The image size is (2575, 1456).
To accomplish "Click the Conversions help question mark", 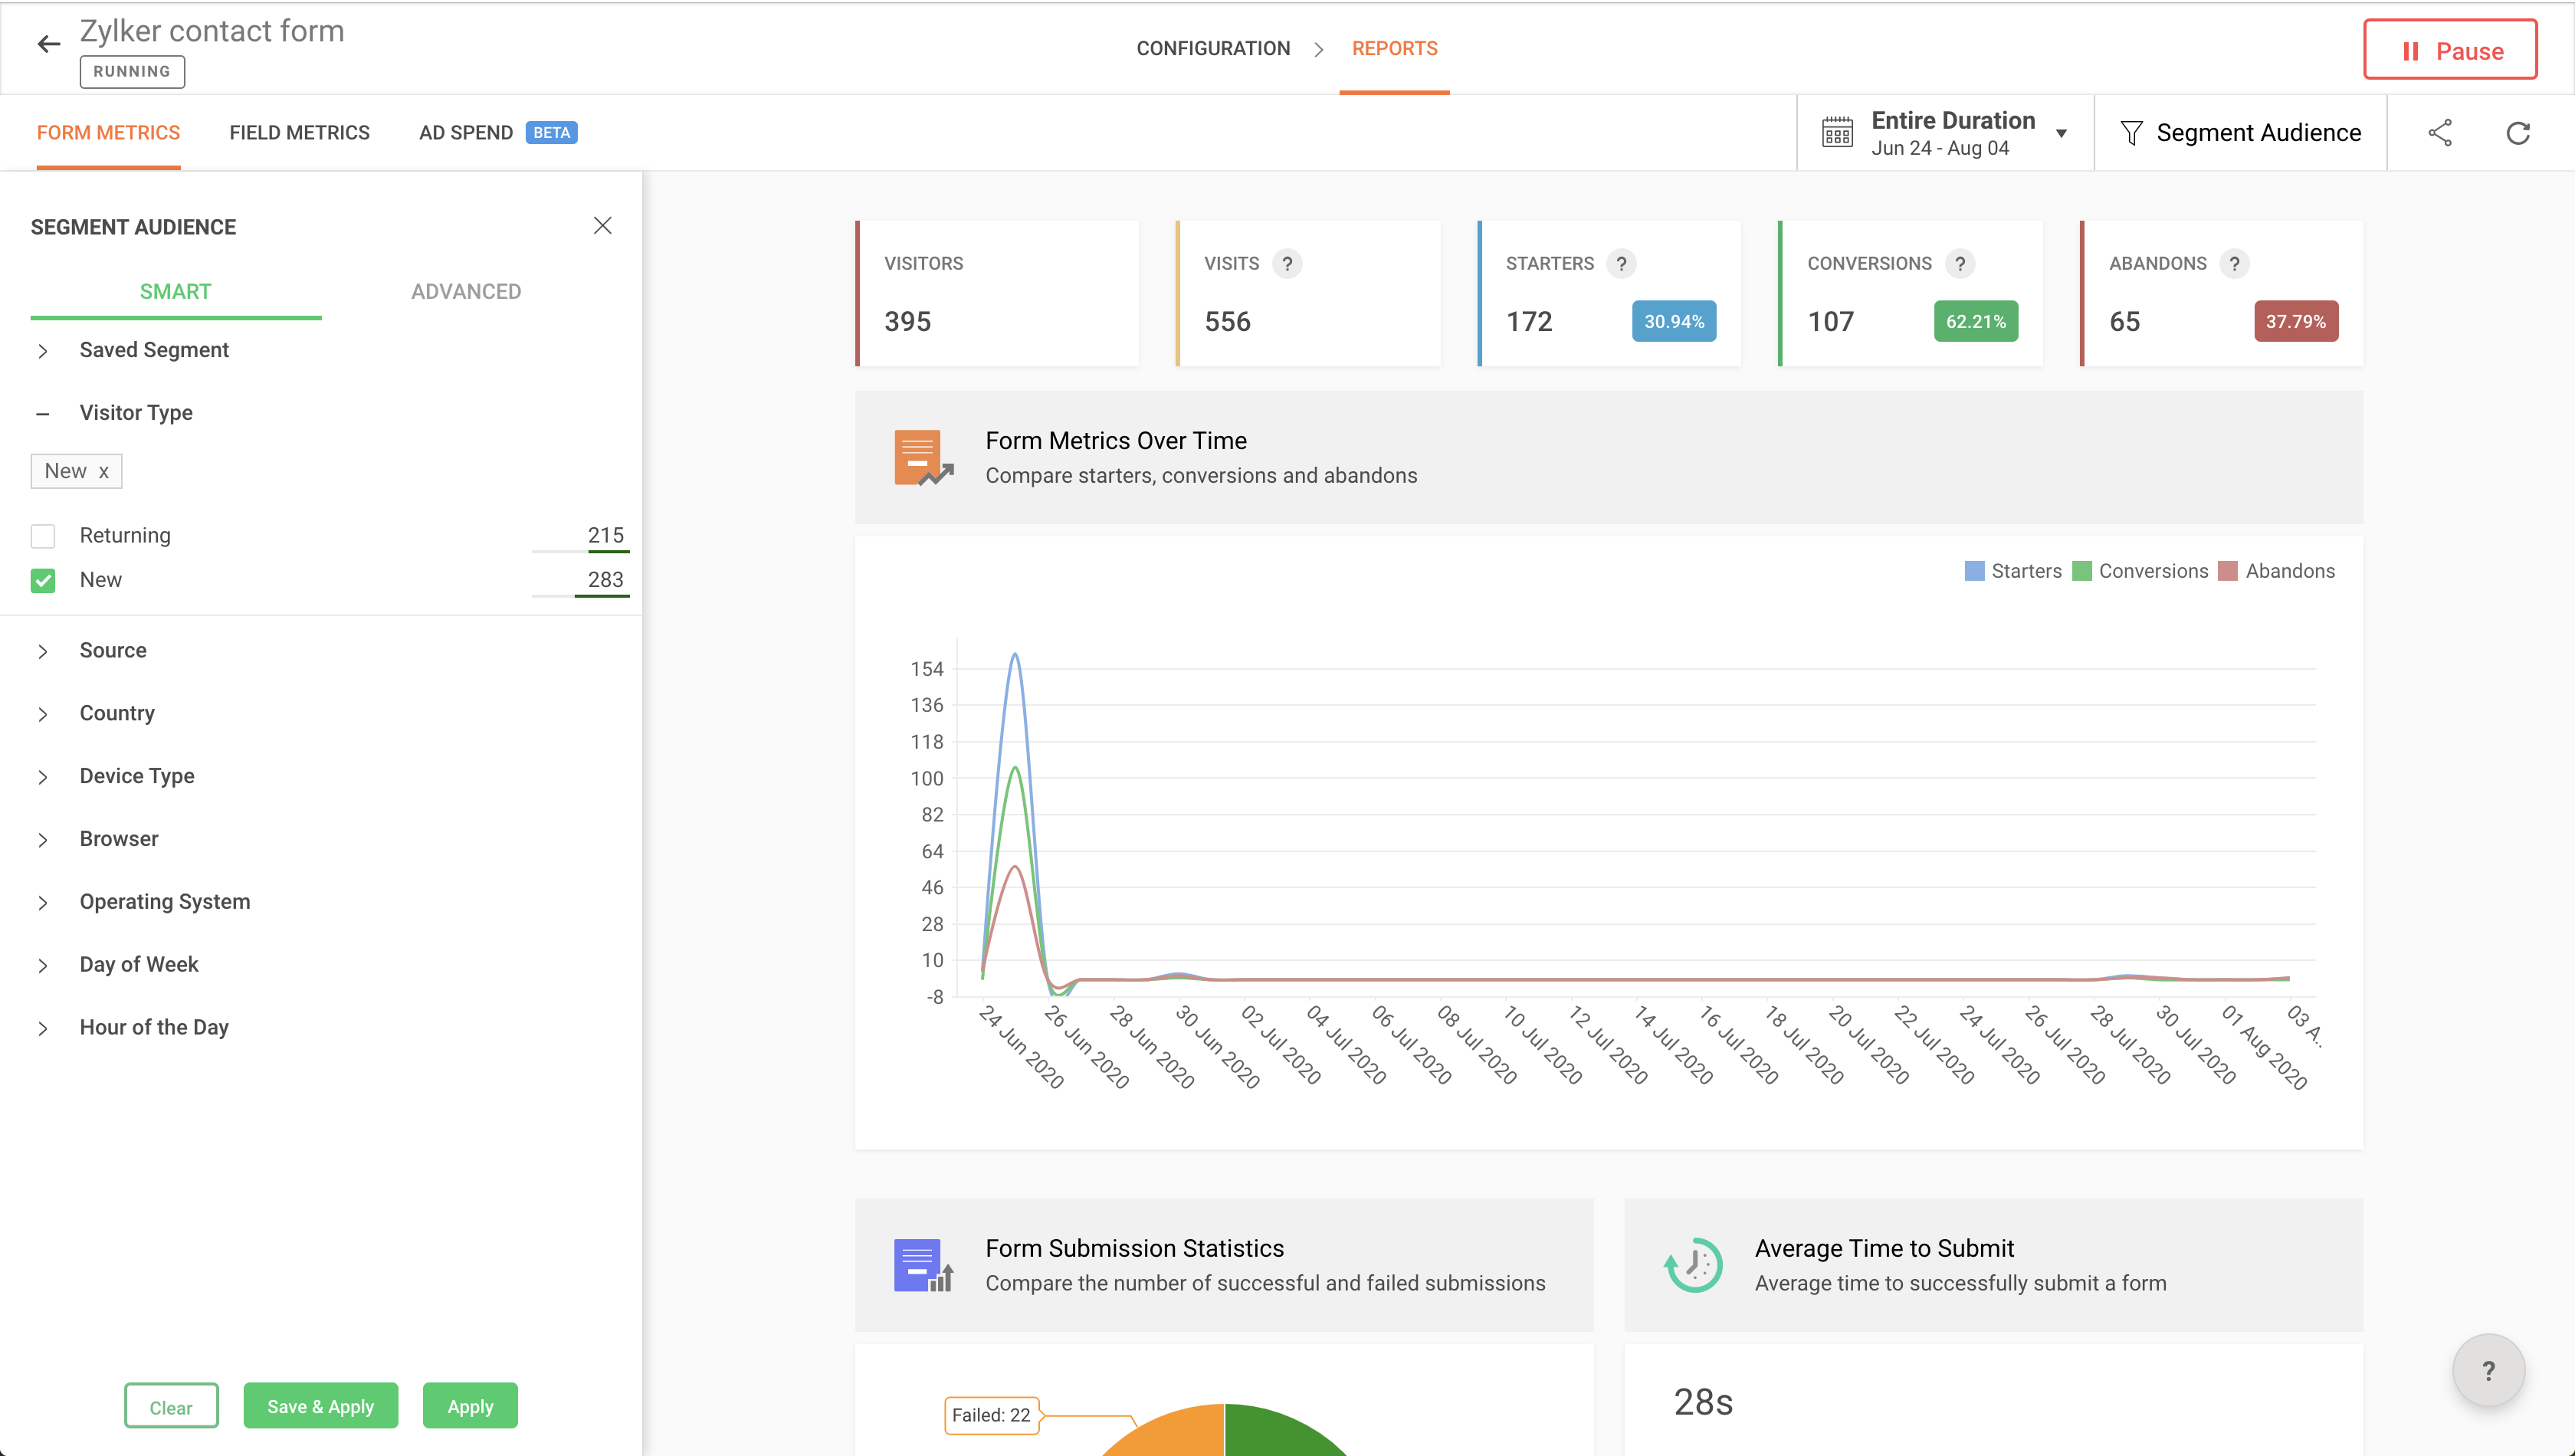I will [1960, 264].
